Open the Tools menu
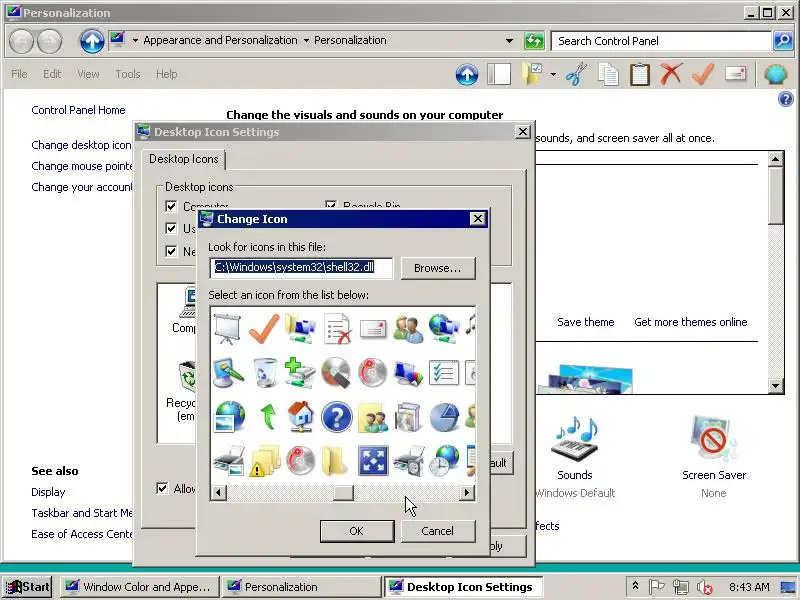The width and height of the screenshot is (800, 600). coord(128,74)
